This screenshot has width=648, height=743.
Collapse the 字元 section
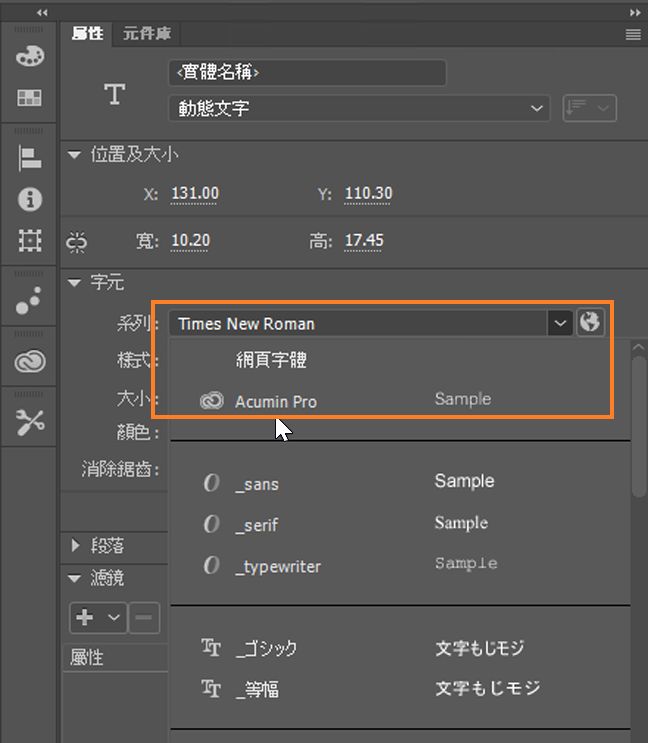coord(74,283)
